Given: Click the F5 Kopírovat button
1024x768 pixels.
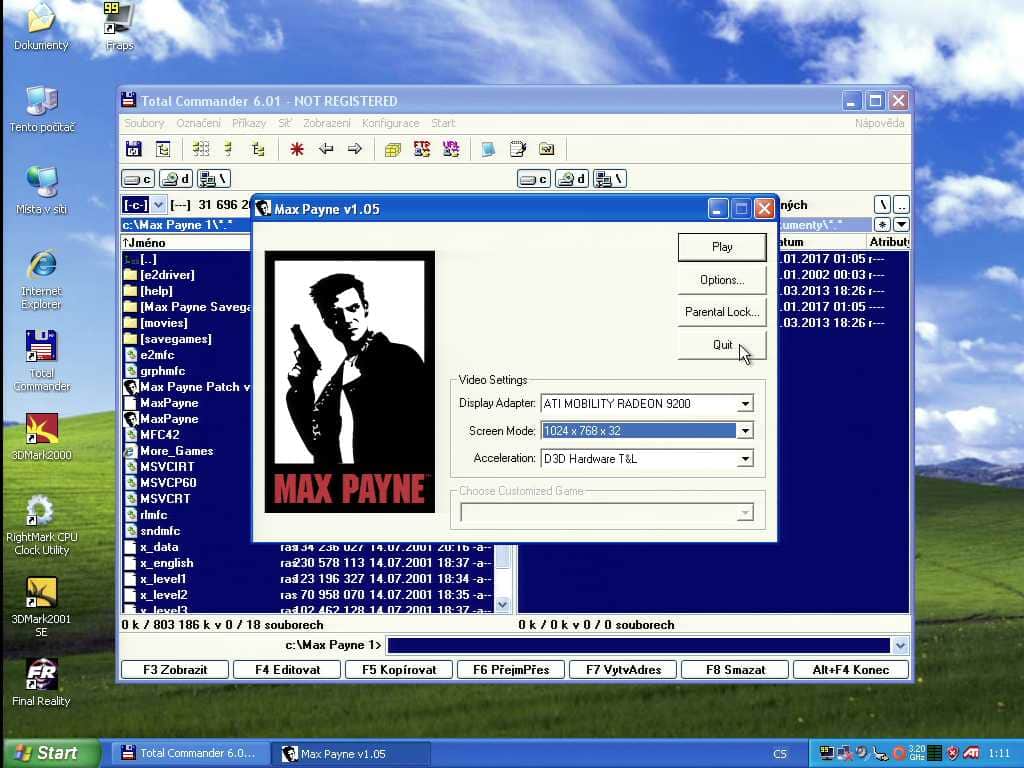Looking at the screenshot, I should tap(399, 669).
